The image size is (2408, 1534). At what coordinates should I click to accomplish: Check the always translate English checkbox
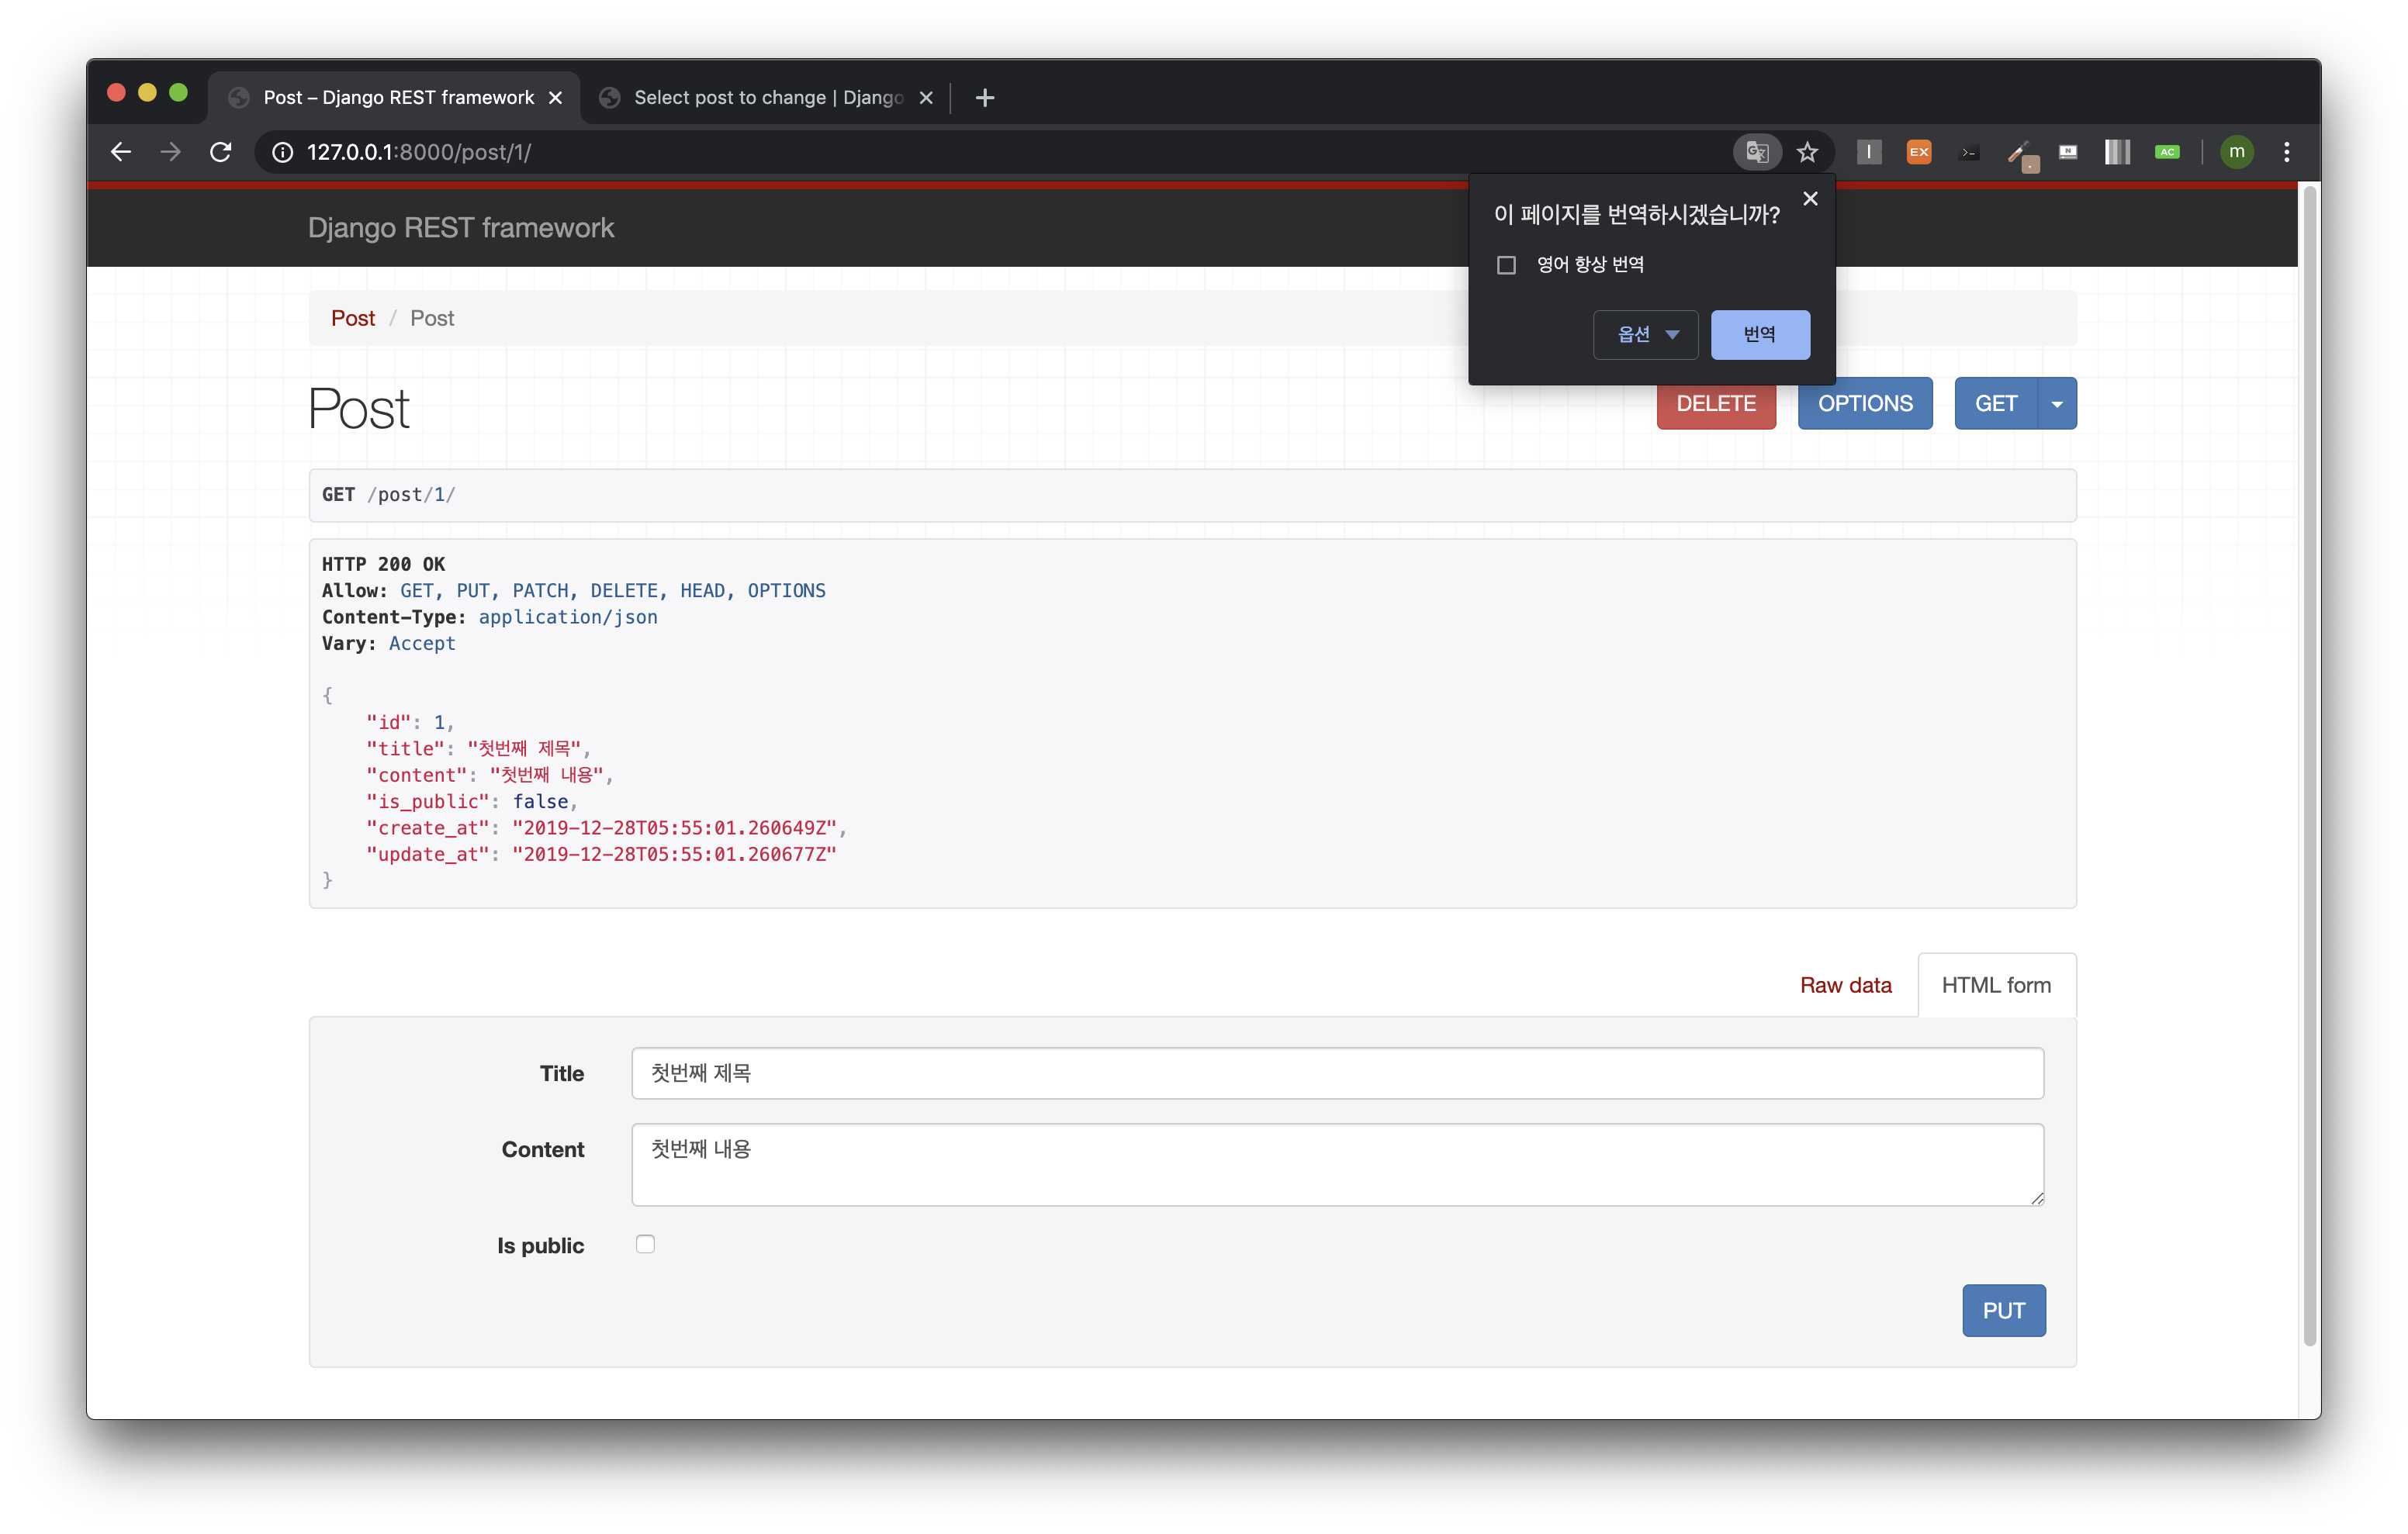click(1506, 265)
